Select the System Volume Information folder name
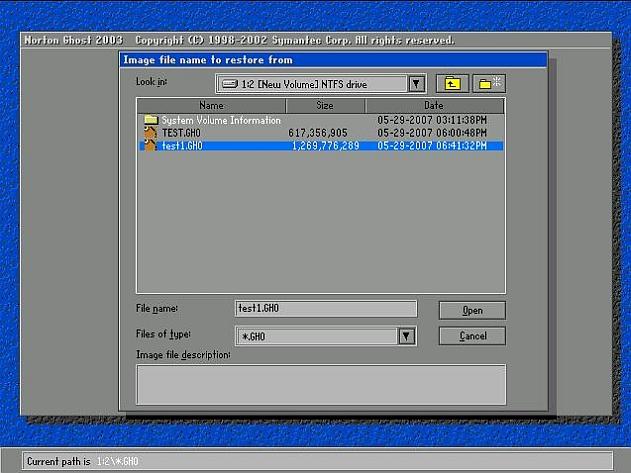This screenshot has width=631, height=473. [x=221, y=120]
